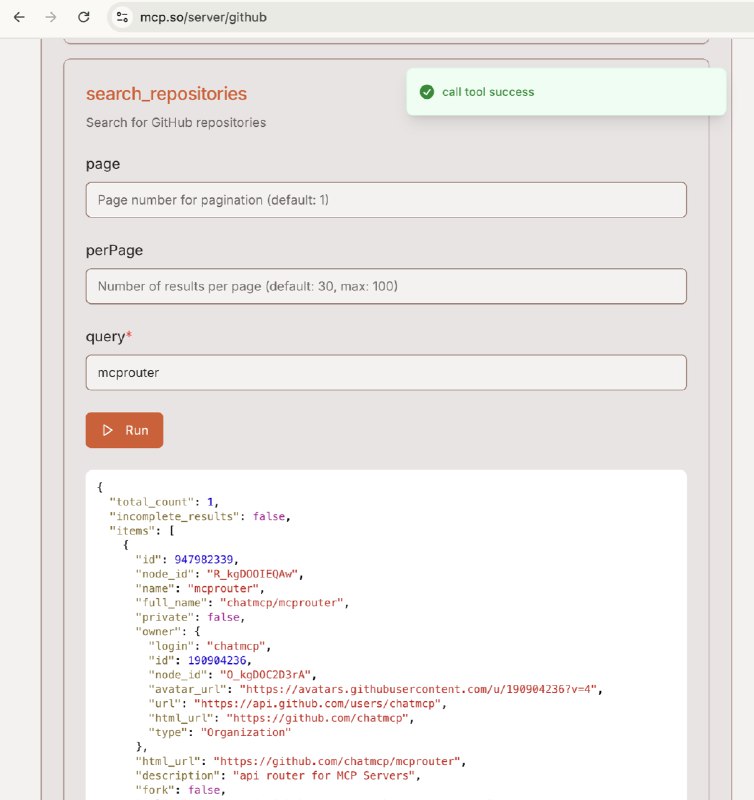
Task: Click the play triangle icon on Run
Action: [x=108, y=430]
